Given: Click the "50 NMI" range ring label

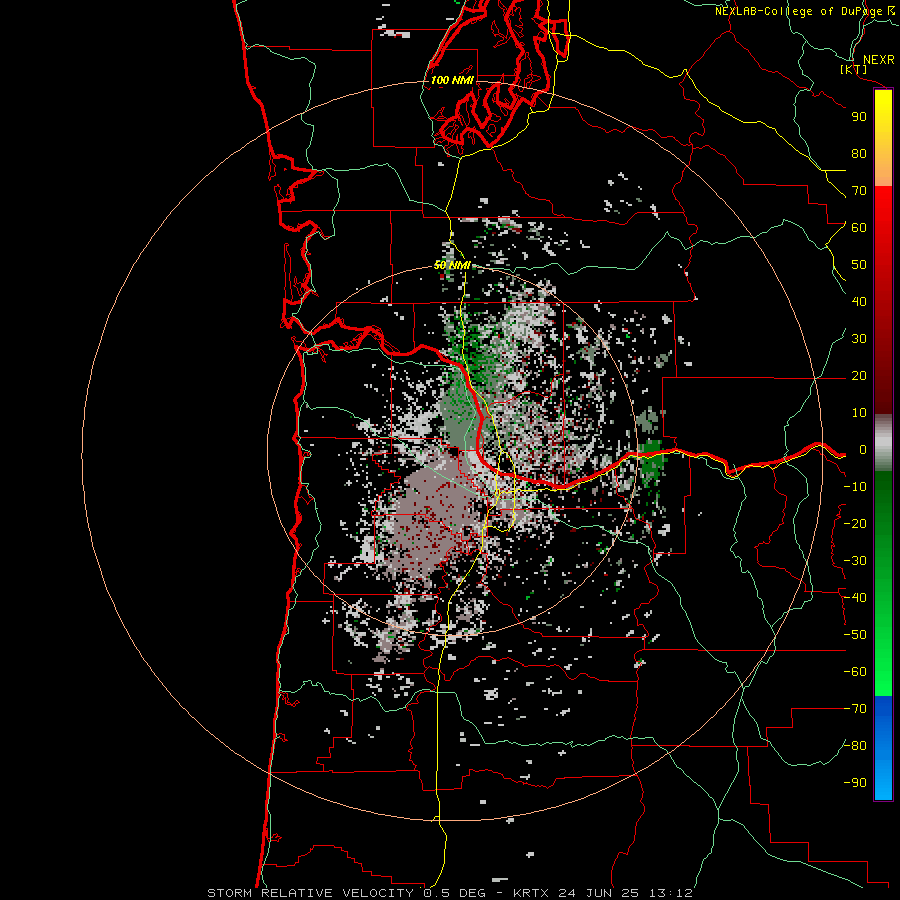Looking at the screenshot, I should point(452,265).
